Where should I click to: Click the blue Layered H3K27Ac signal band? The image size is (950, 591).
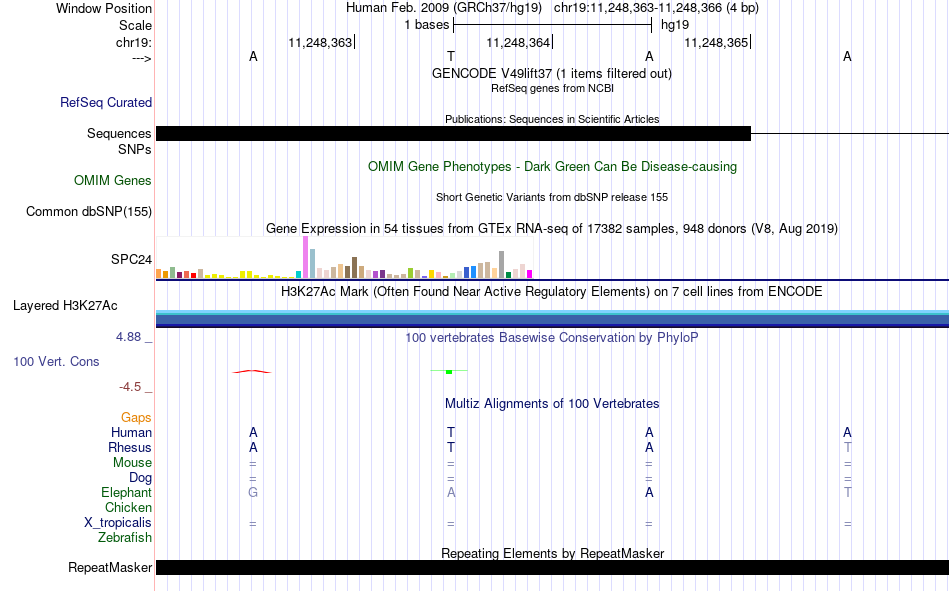(553, 319)
